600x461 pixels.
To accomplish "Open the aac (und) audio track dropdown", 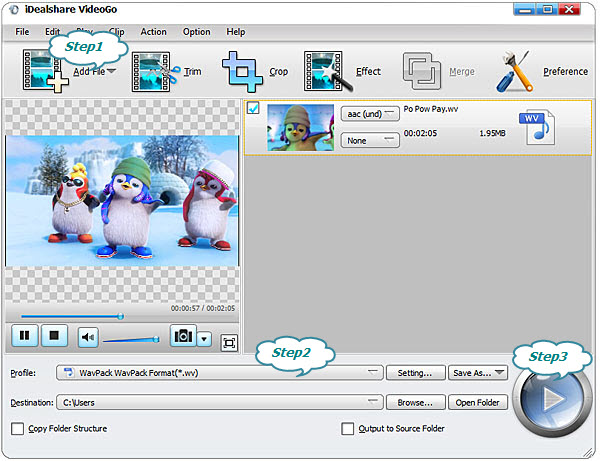I will tap(370, 114).
